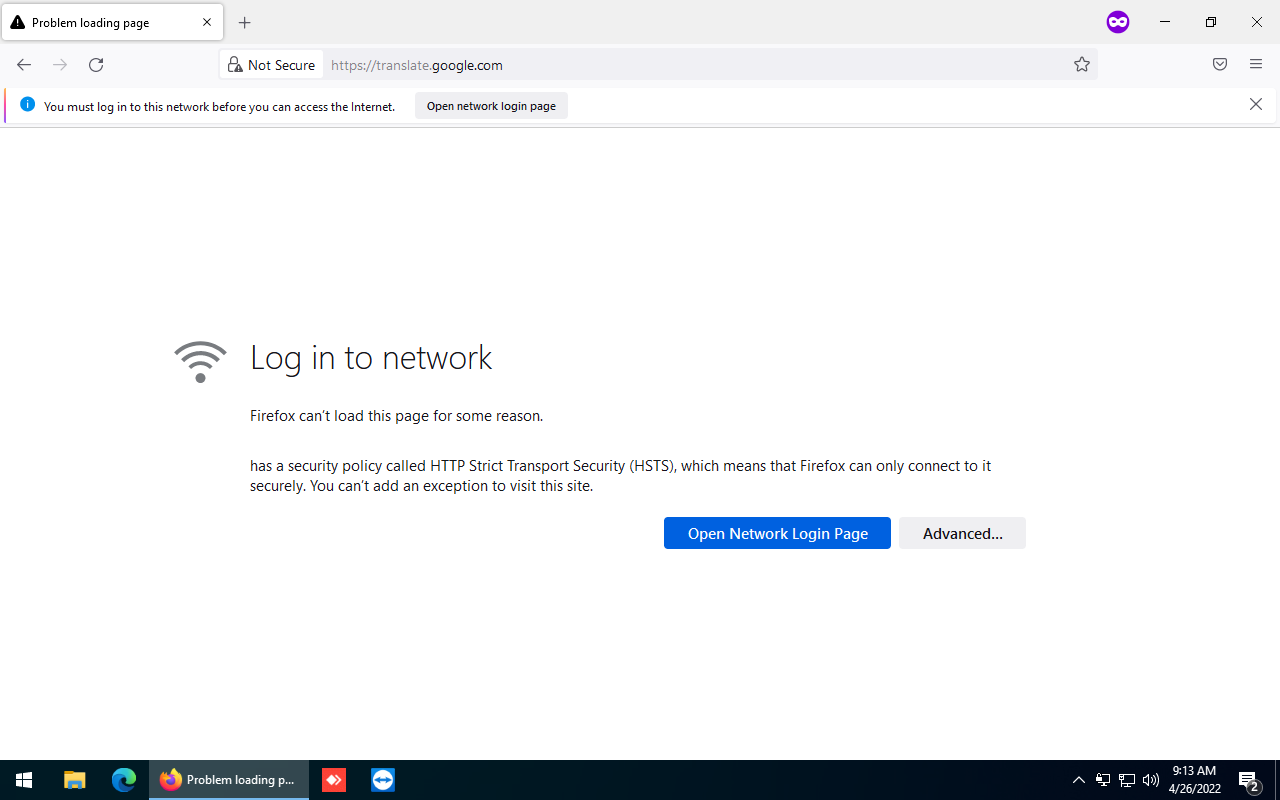Open the speaker volume control
This screenshot has height=800, width=1280.
coord(1151,780)
